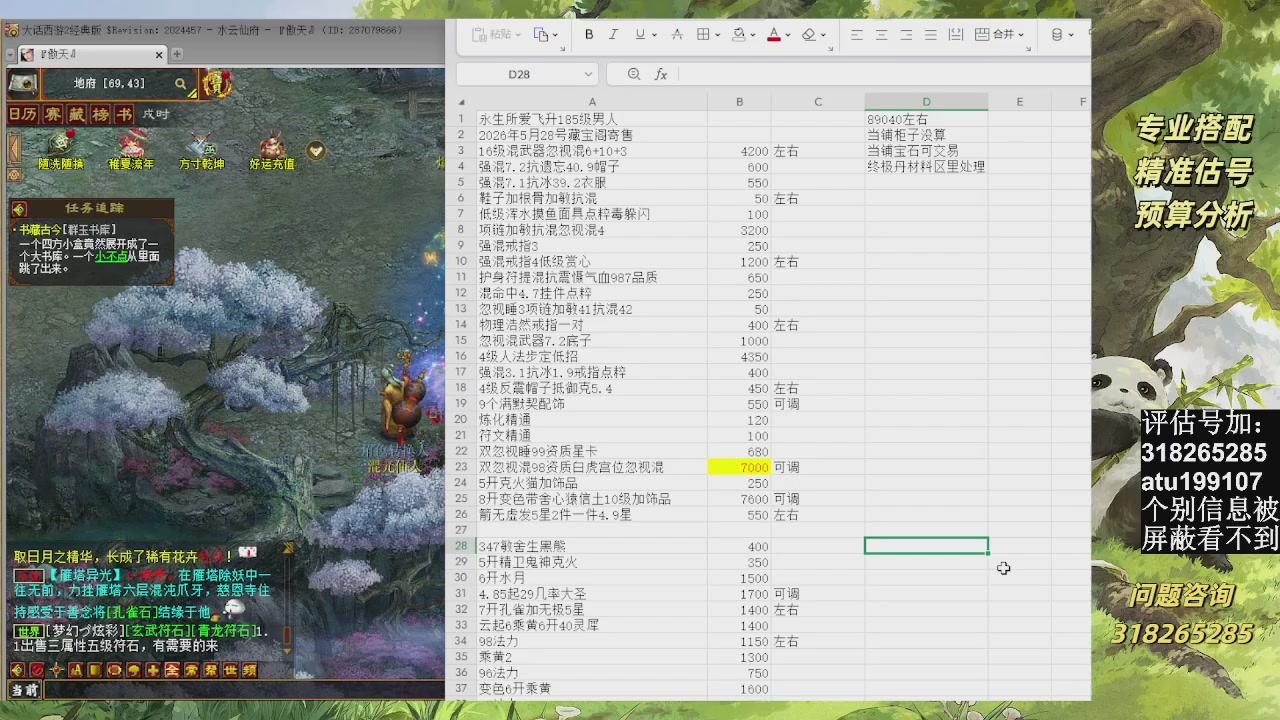
Task: Open the 好运充值 recharge icon
Action: pyautogui.click(x=272, y=150)
